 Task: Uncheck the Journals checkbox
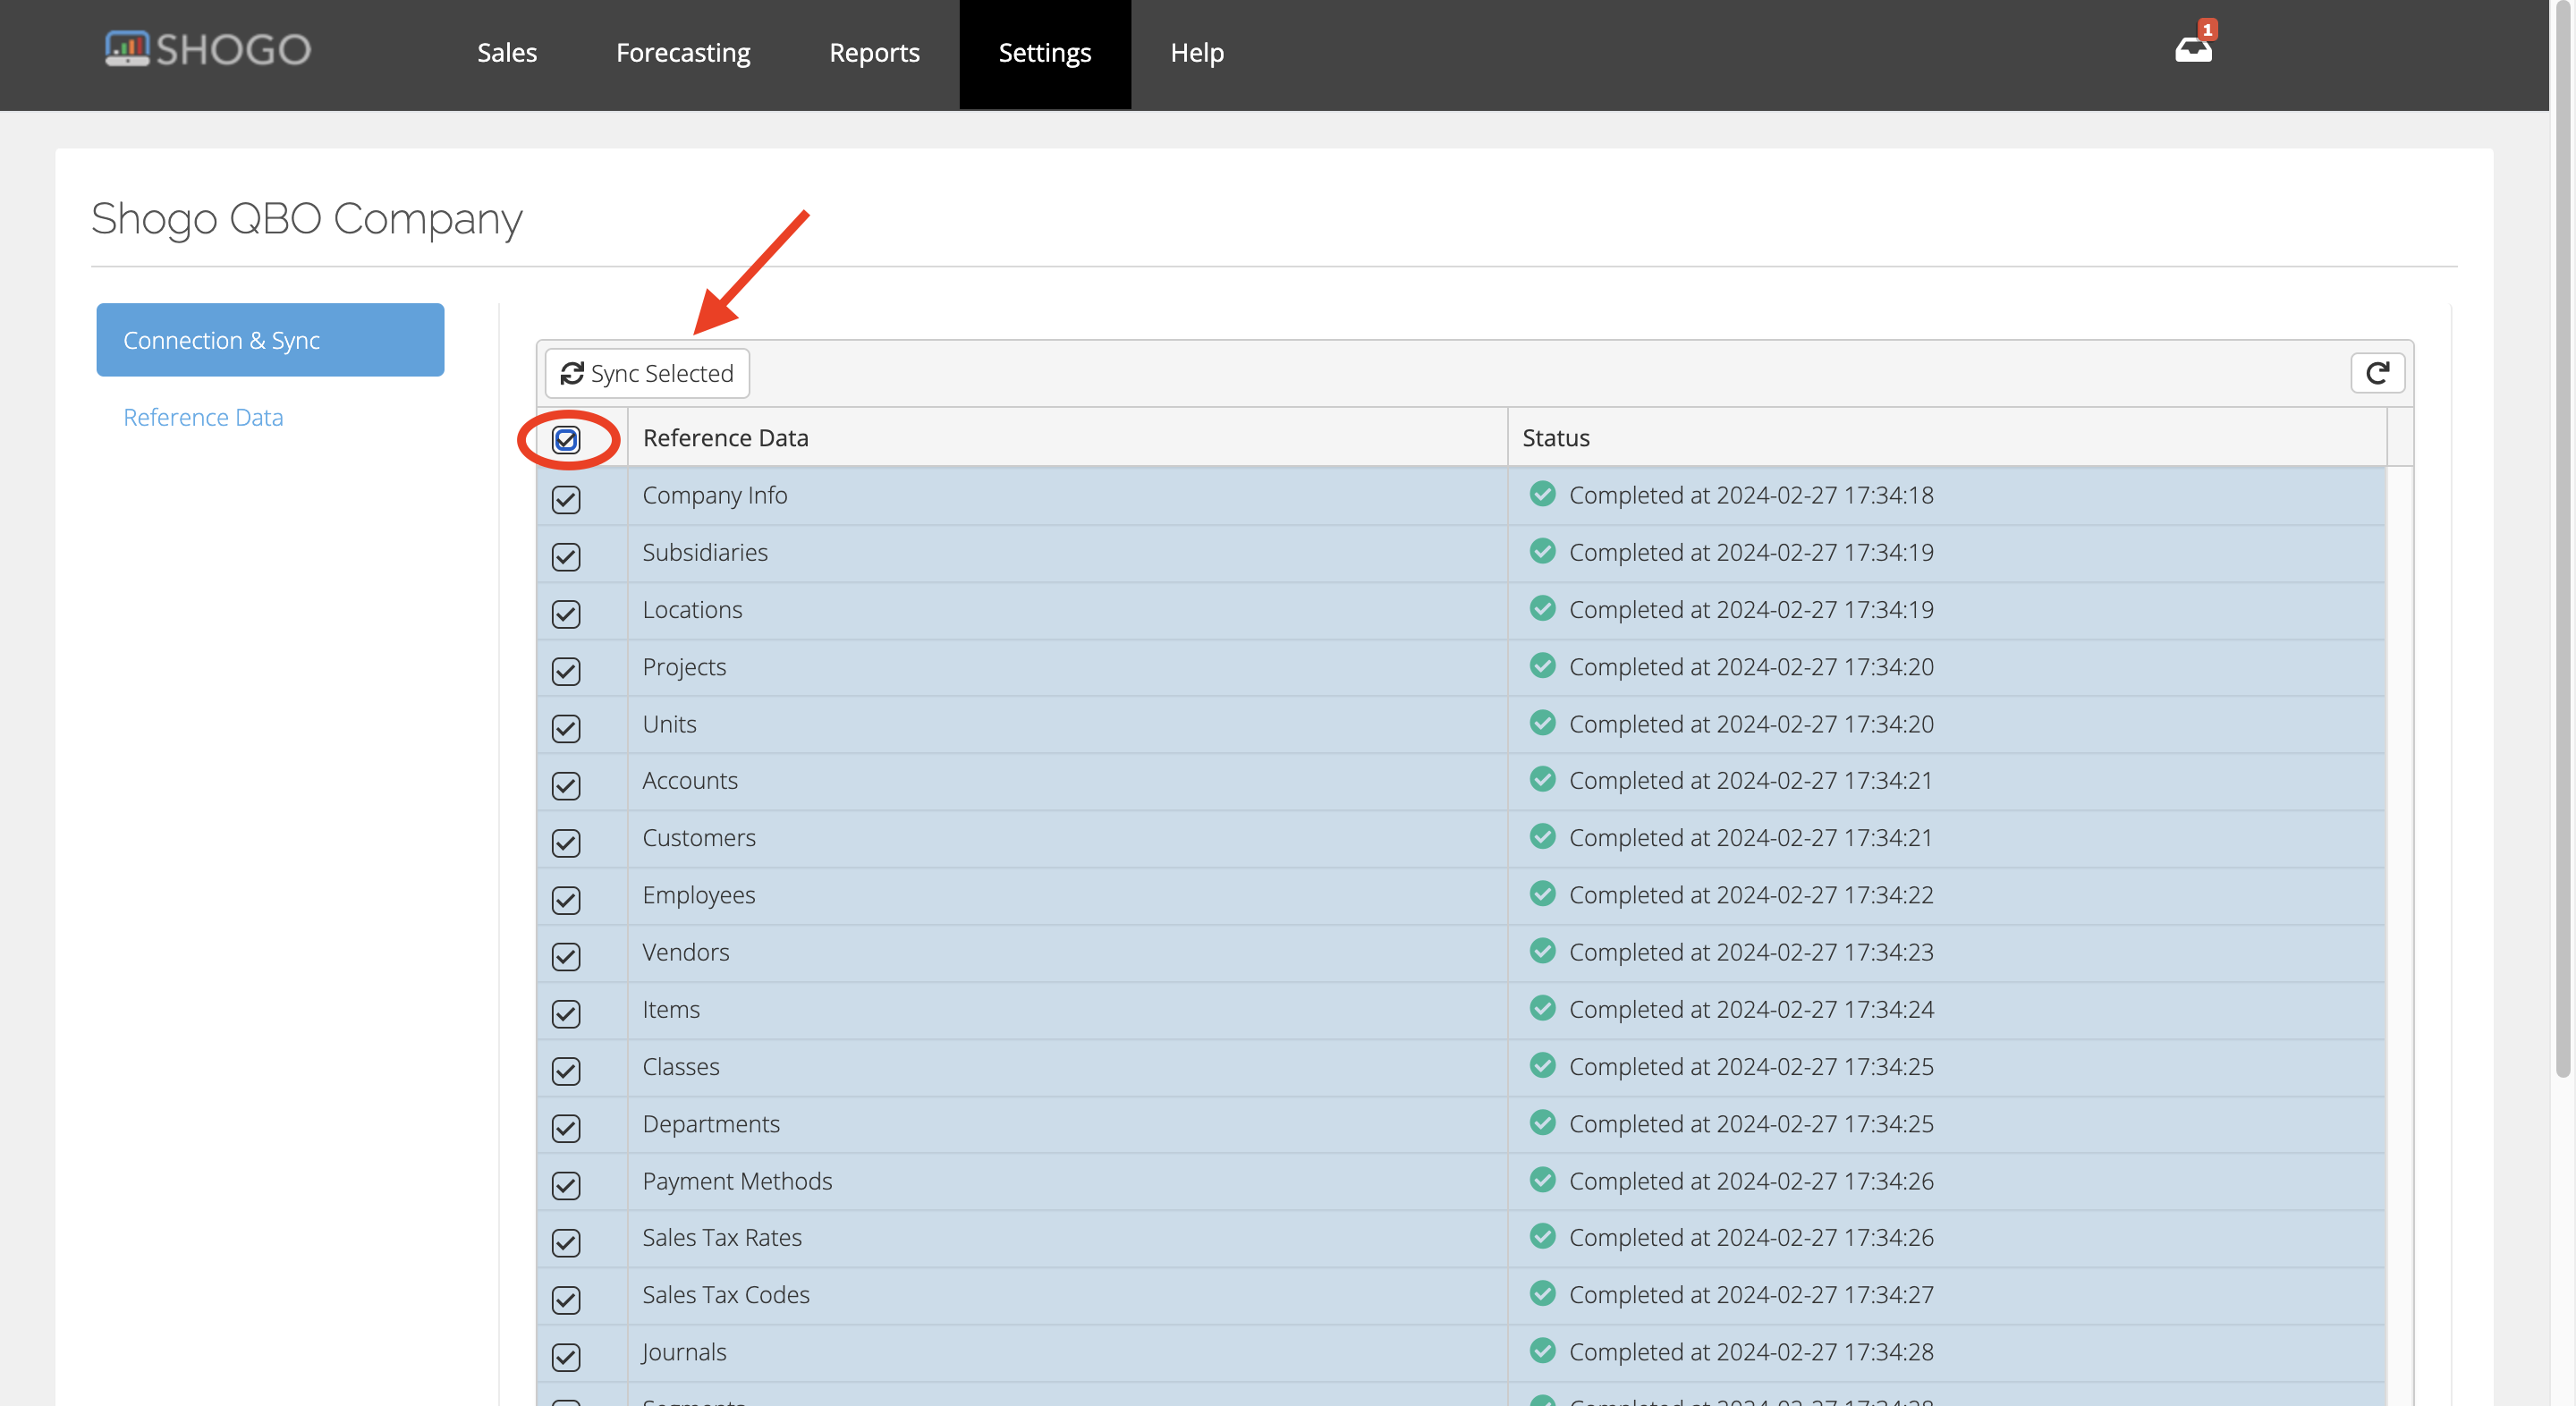pos(566,1356)
